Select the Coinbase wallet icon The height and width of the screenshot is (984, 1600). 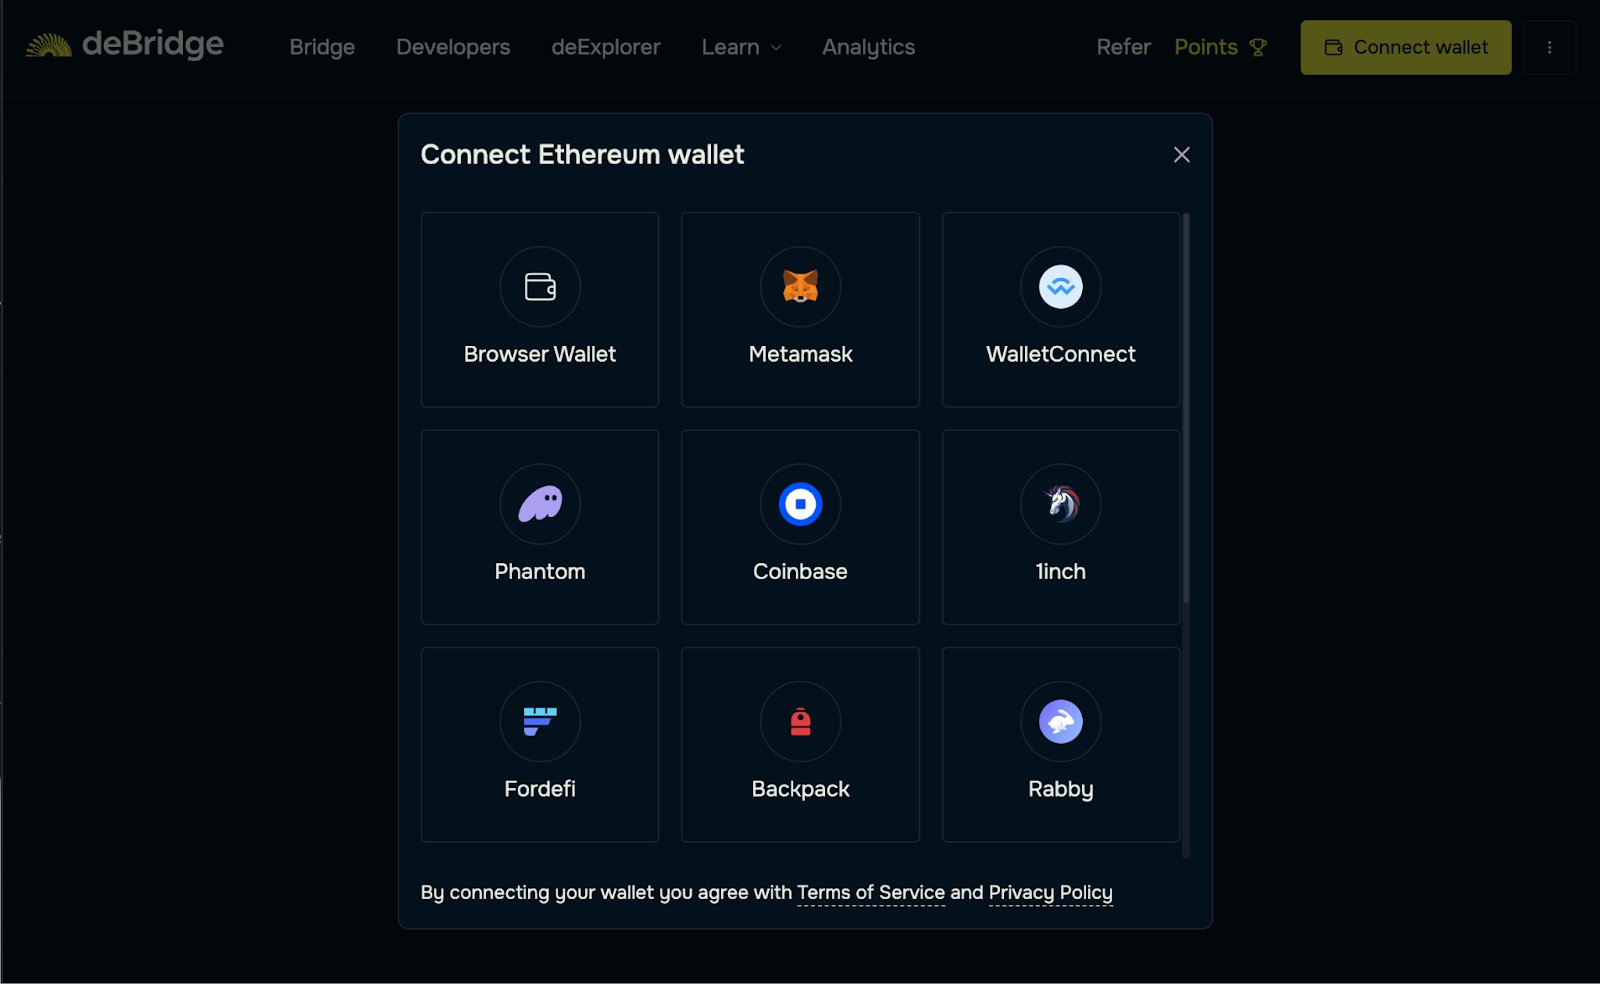[800, 504]
